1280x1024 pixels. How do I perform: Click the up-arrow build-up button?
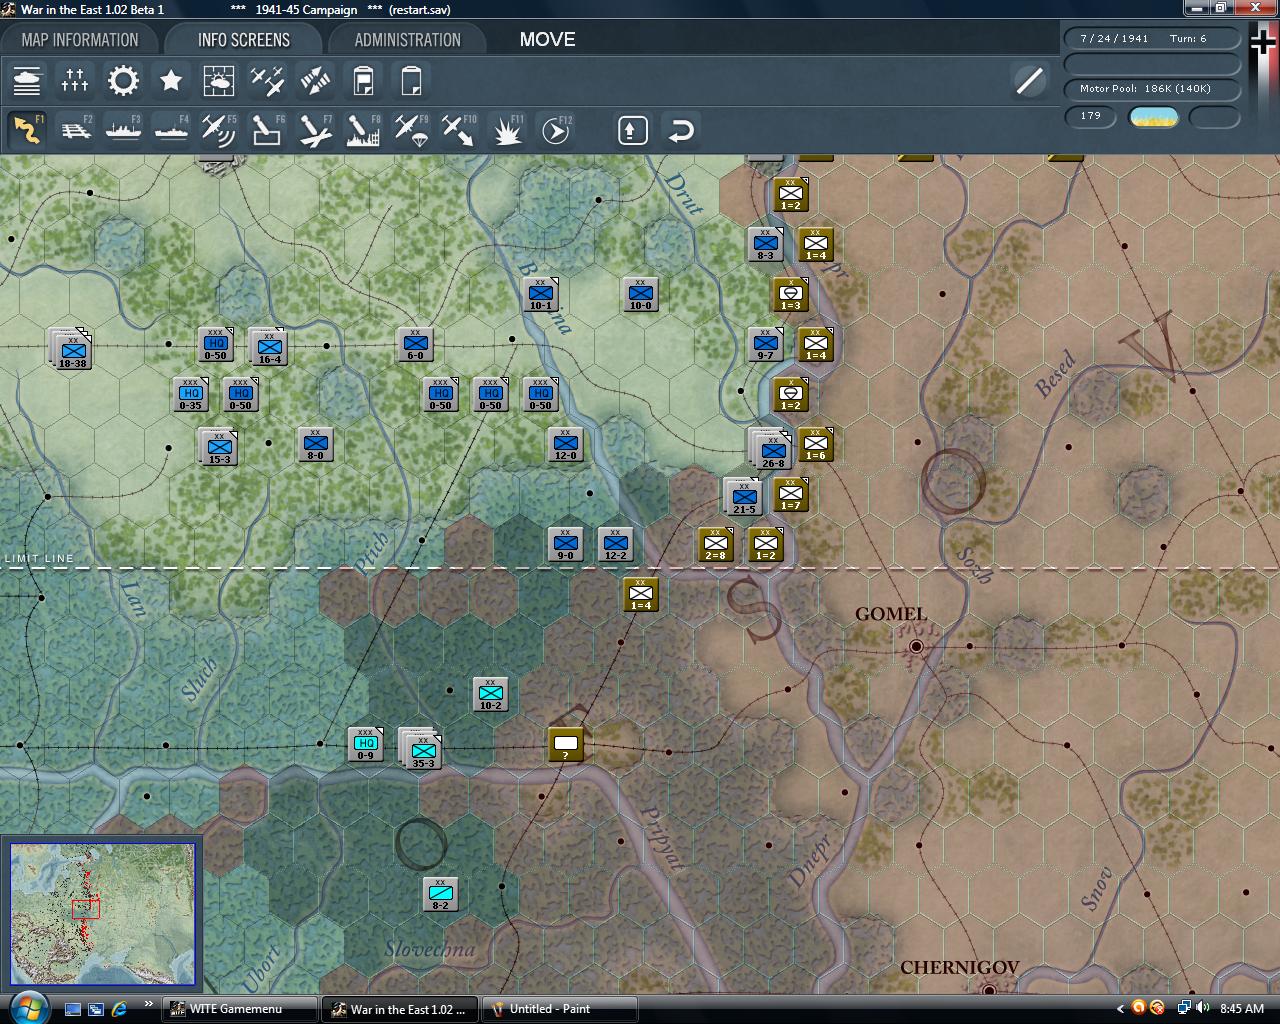point(633,130)
